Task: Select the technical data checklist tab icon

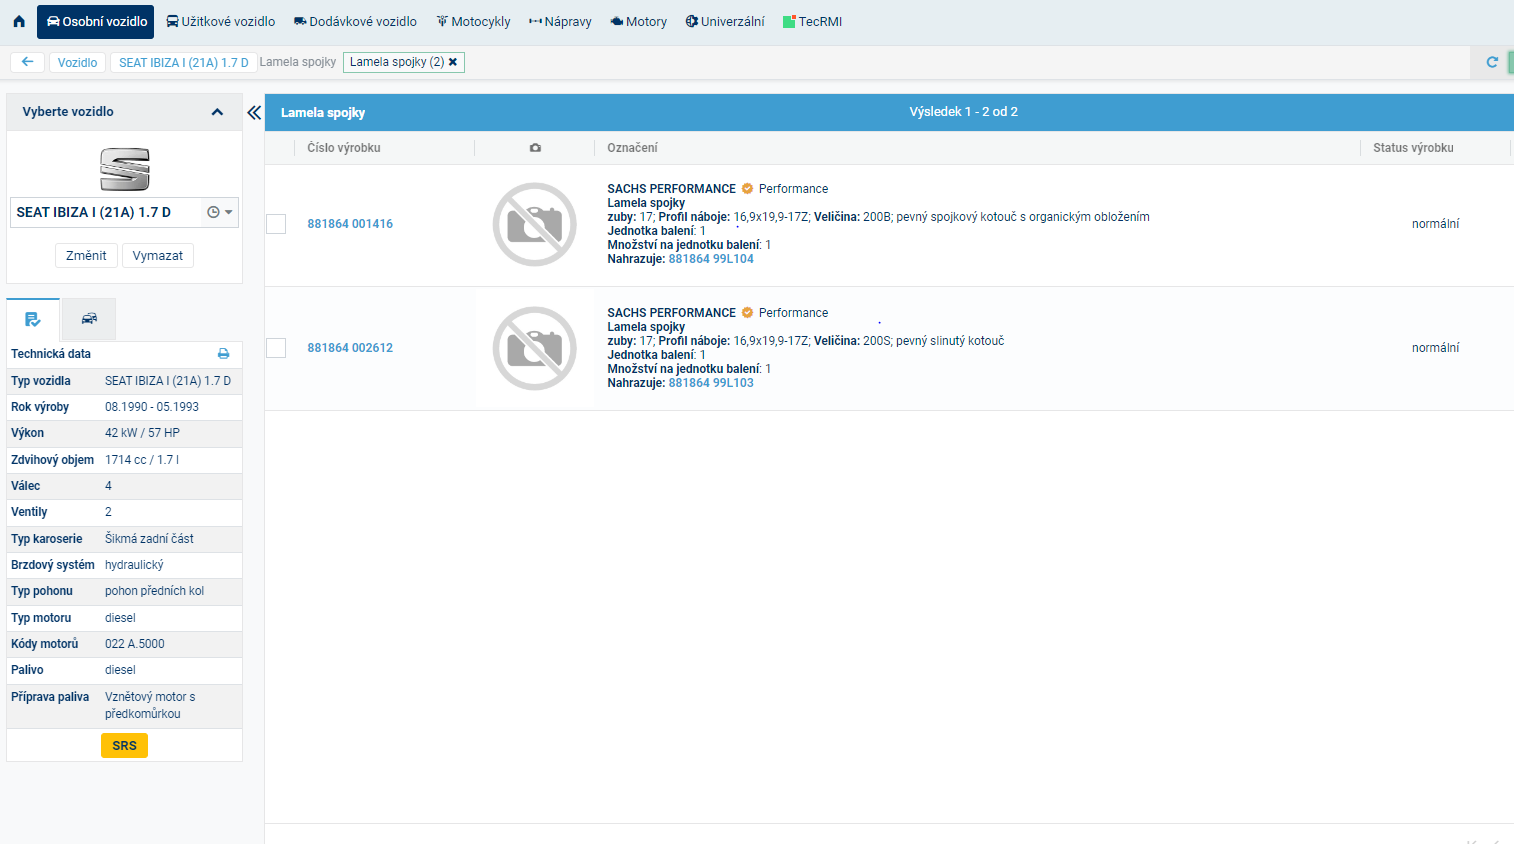Action: (x=33, y=319)
